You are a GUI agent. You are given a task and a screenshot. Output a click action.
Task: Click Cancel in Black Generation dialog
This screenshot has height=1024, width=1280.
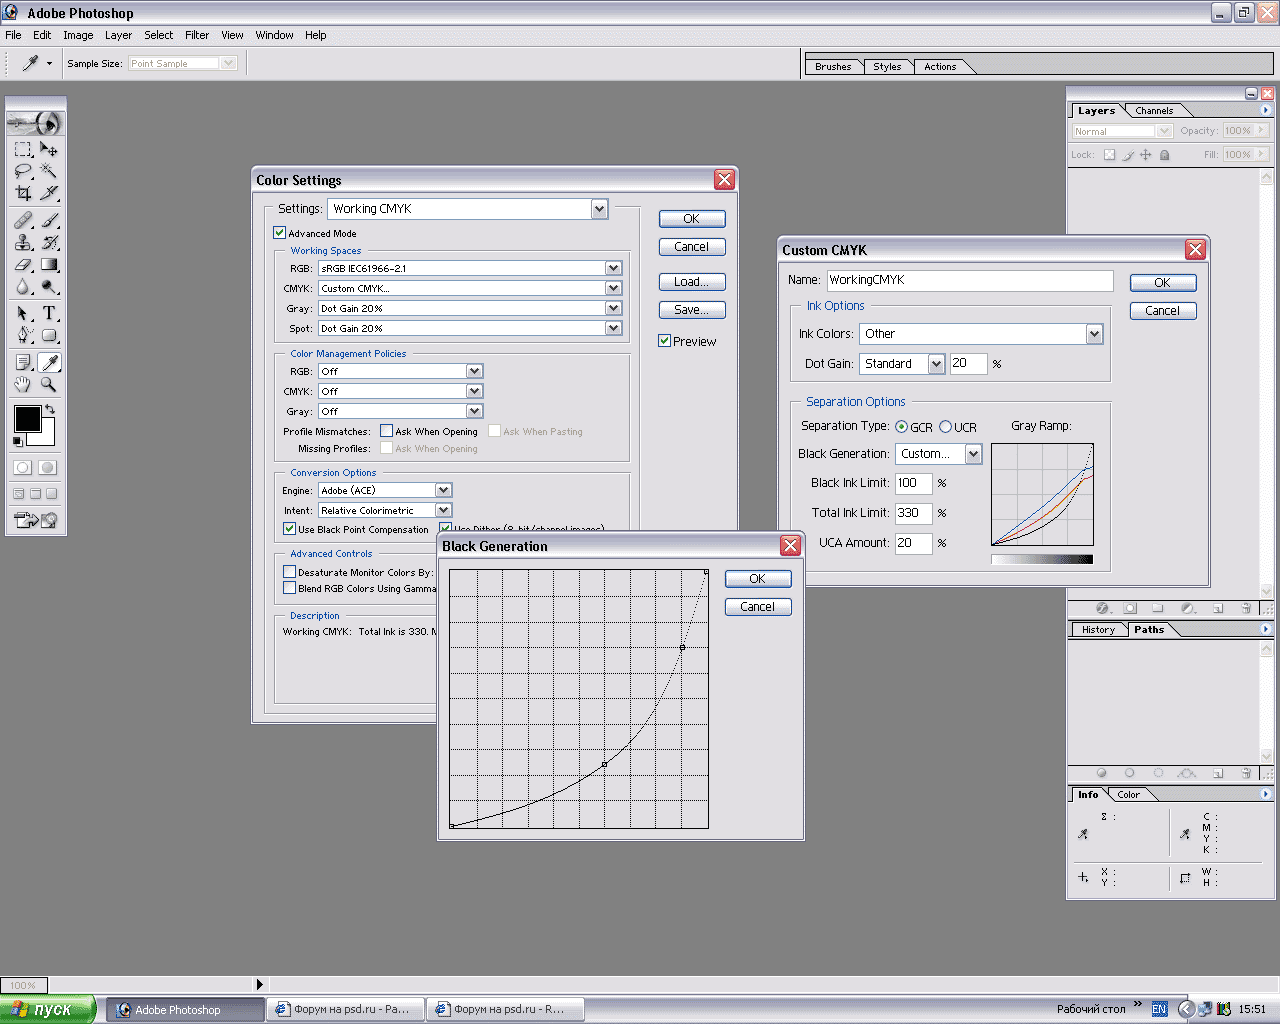[x=757, y=607]
